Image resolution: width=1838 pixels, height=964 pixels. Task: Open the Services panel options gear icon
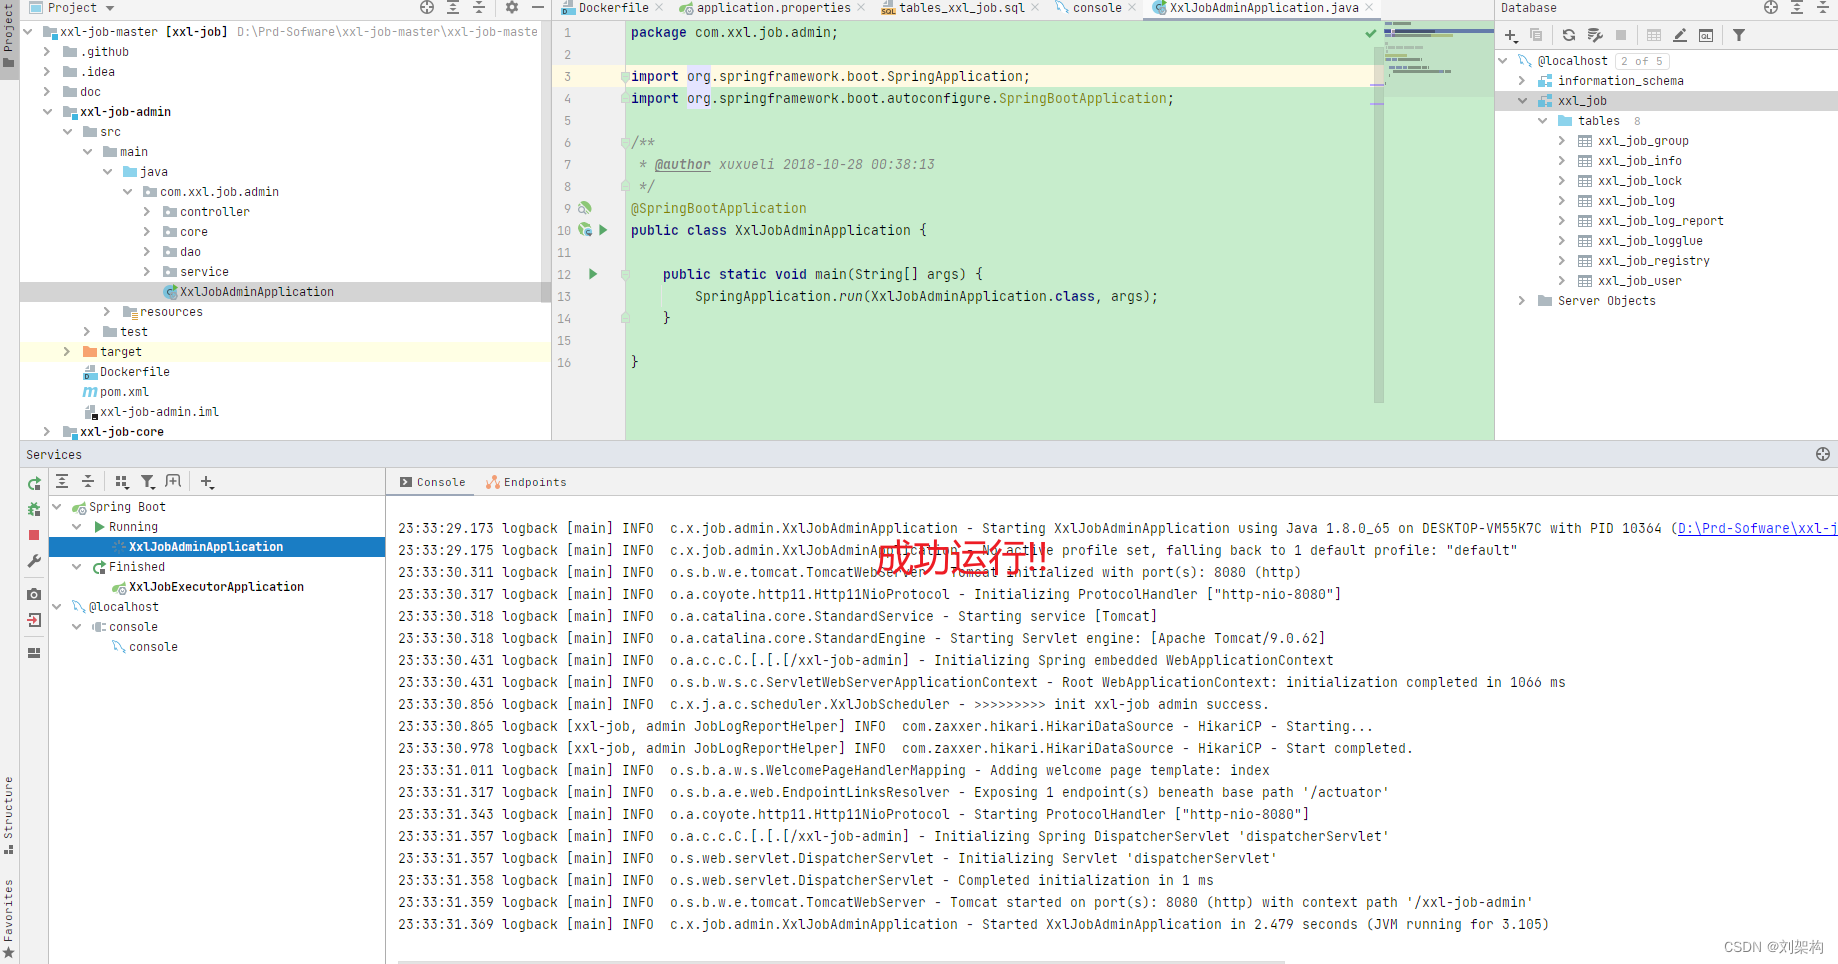[1823, 454]
